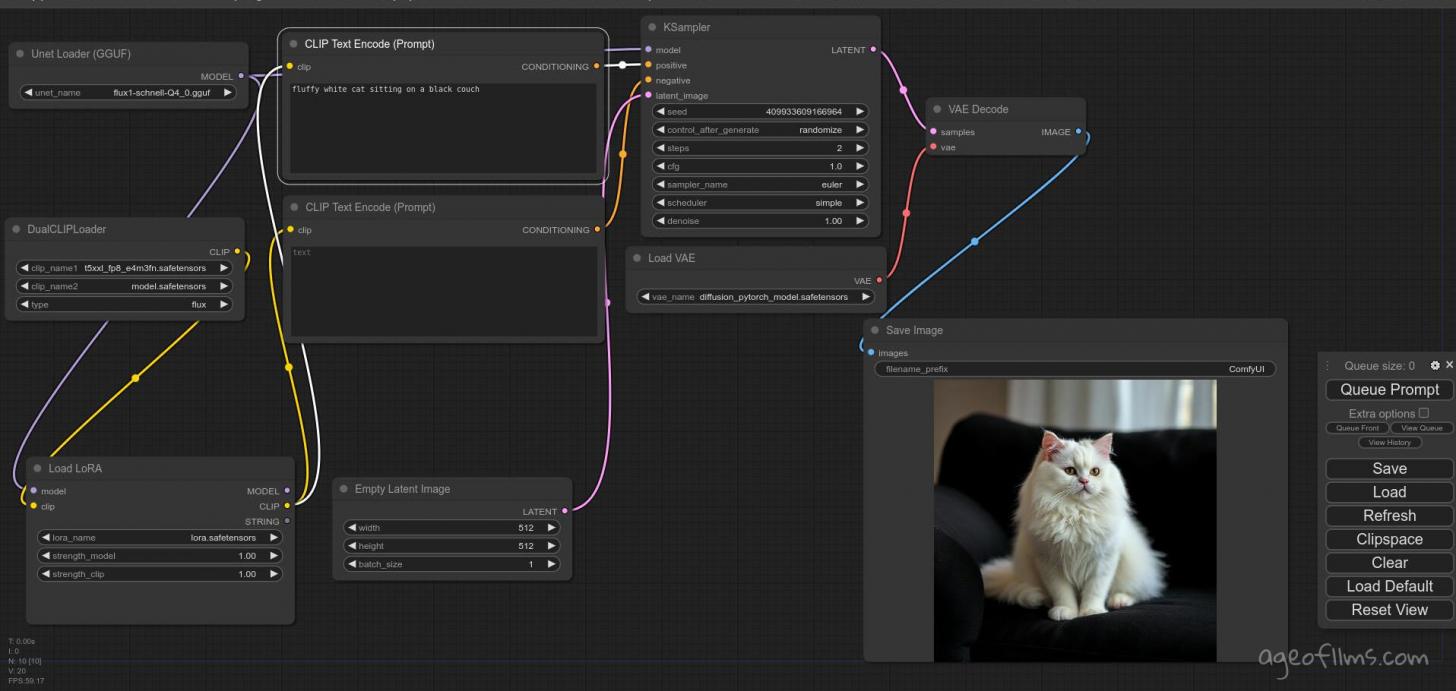Click the VAE Decode IMAGE output socket

click(x=1078, y=131)
